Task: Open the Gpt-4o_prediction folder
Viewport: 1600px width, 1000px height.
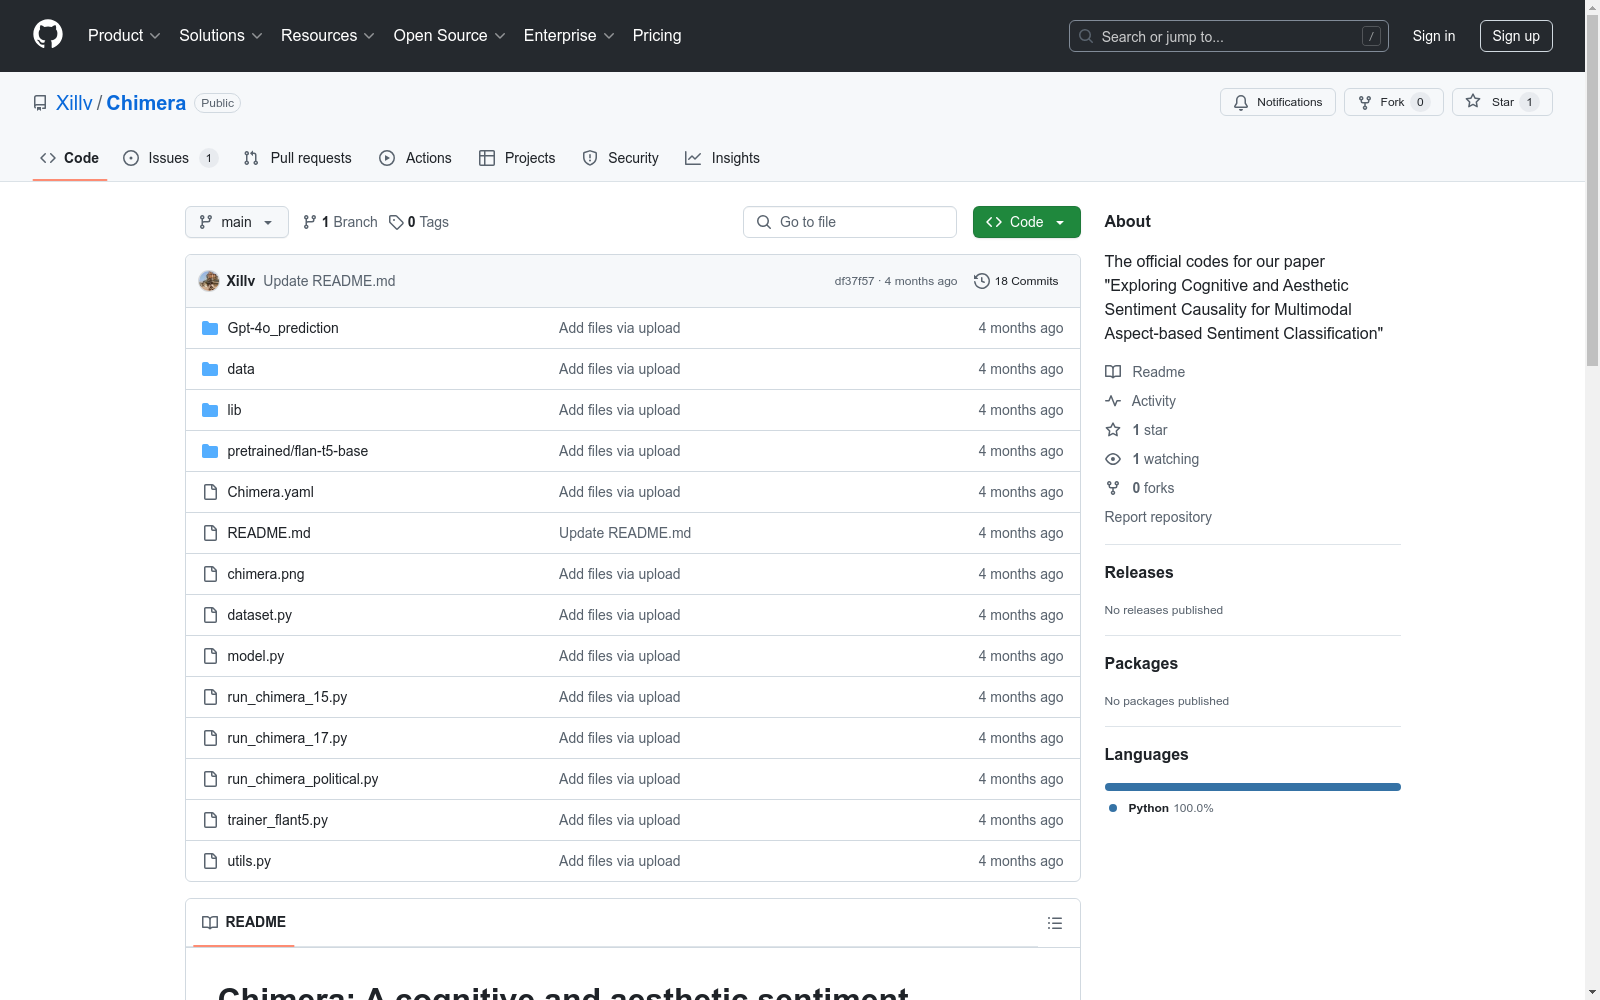Action: [x=283, y=328]
